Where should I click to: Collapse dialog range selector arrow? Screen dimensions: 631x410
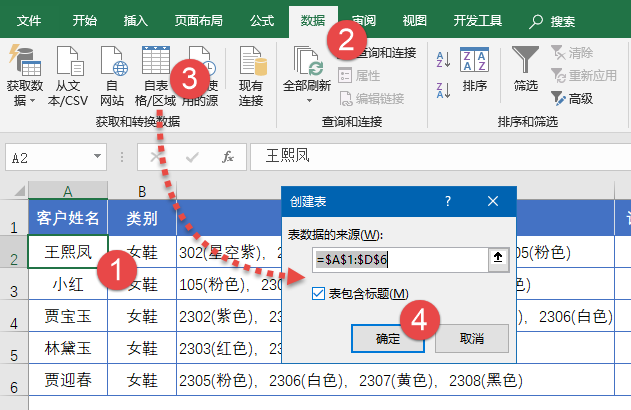click(x=498, y=259)
